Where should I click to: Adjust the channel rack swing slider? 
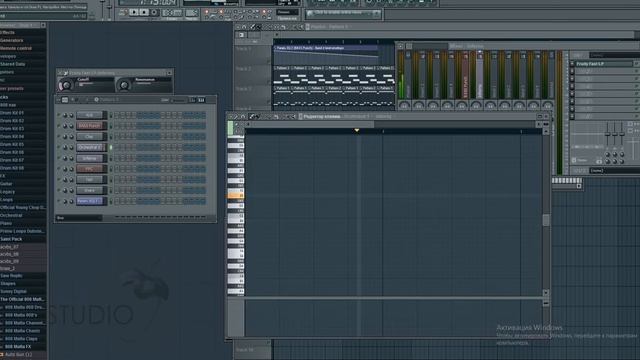[x=178, y=100]
